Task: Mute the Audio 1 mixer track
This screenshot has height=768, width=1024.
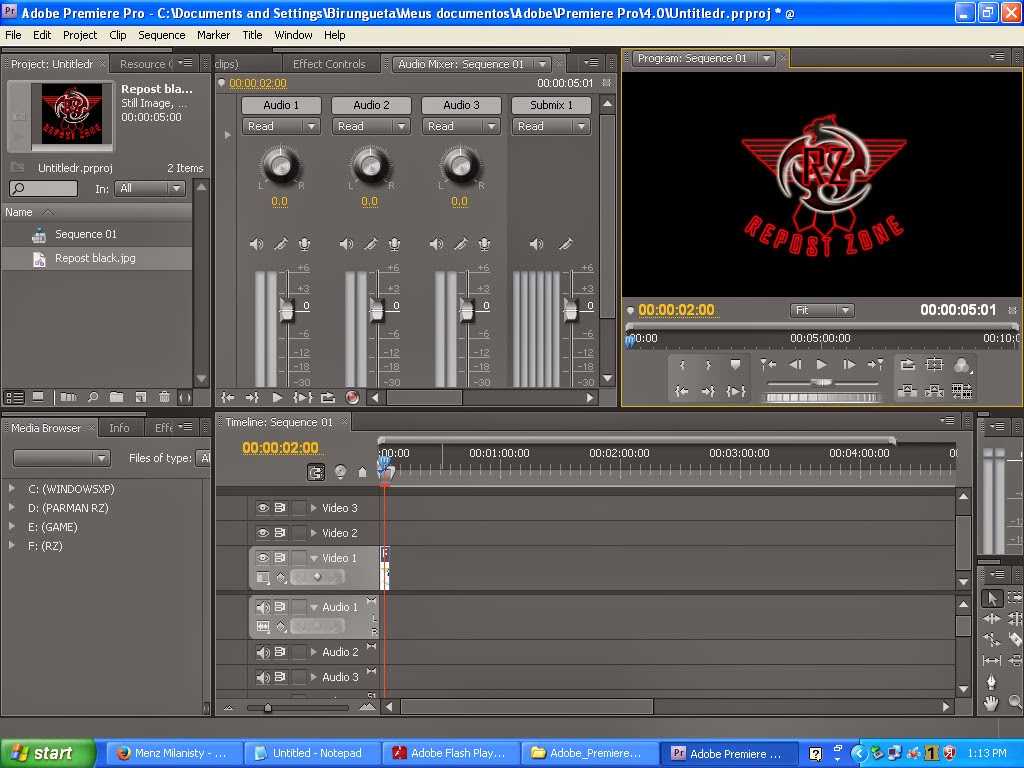Action: point(256,244)
